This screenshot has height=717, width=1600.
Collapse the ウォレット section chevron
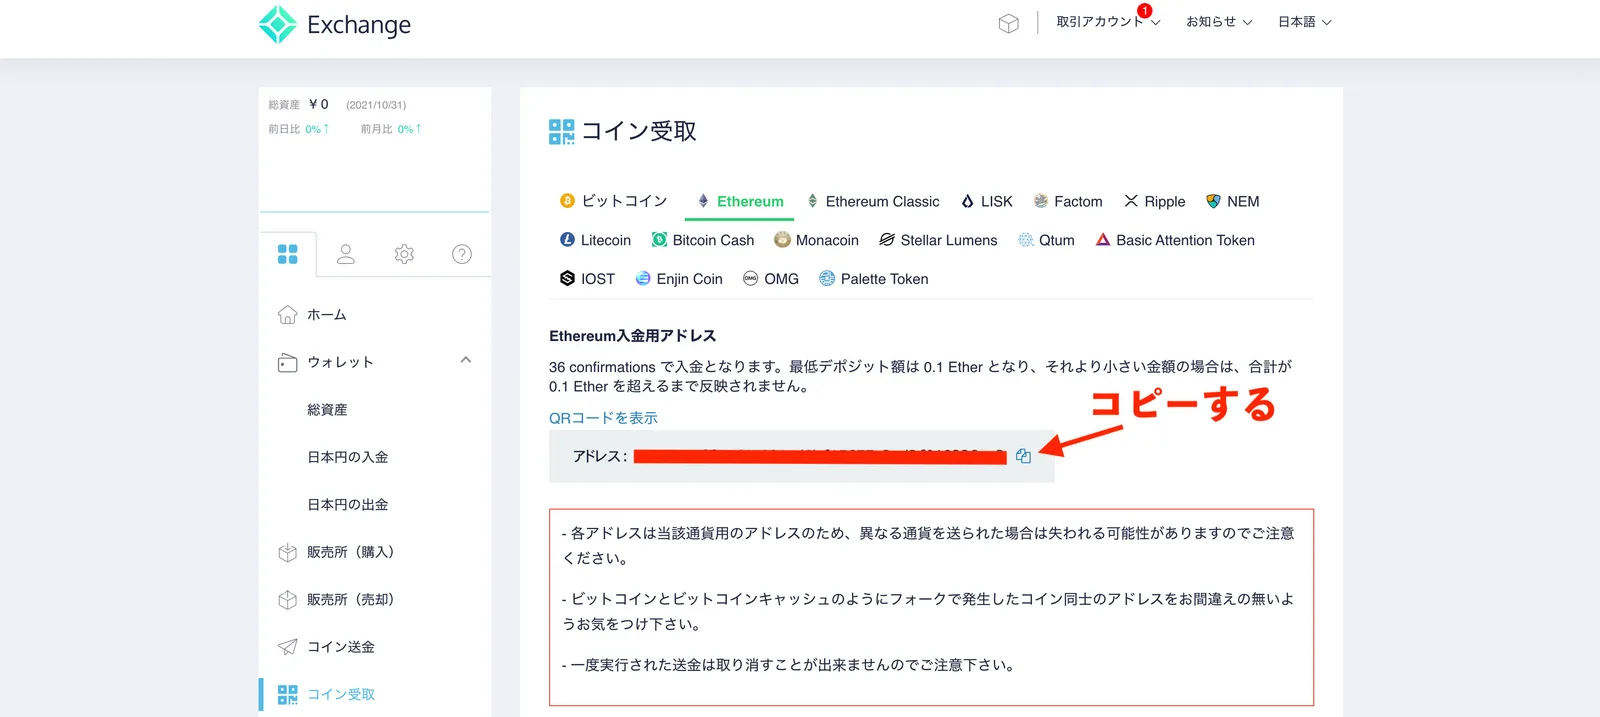pos(465,360)
